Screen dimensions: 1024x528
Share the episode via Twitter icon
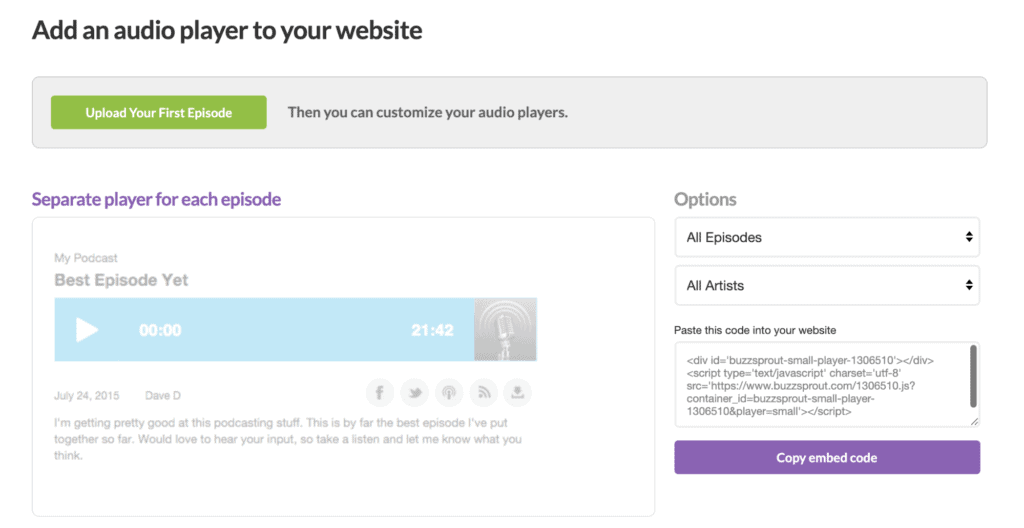[414, 393]
